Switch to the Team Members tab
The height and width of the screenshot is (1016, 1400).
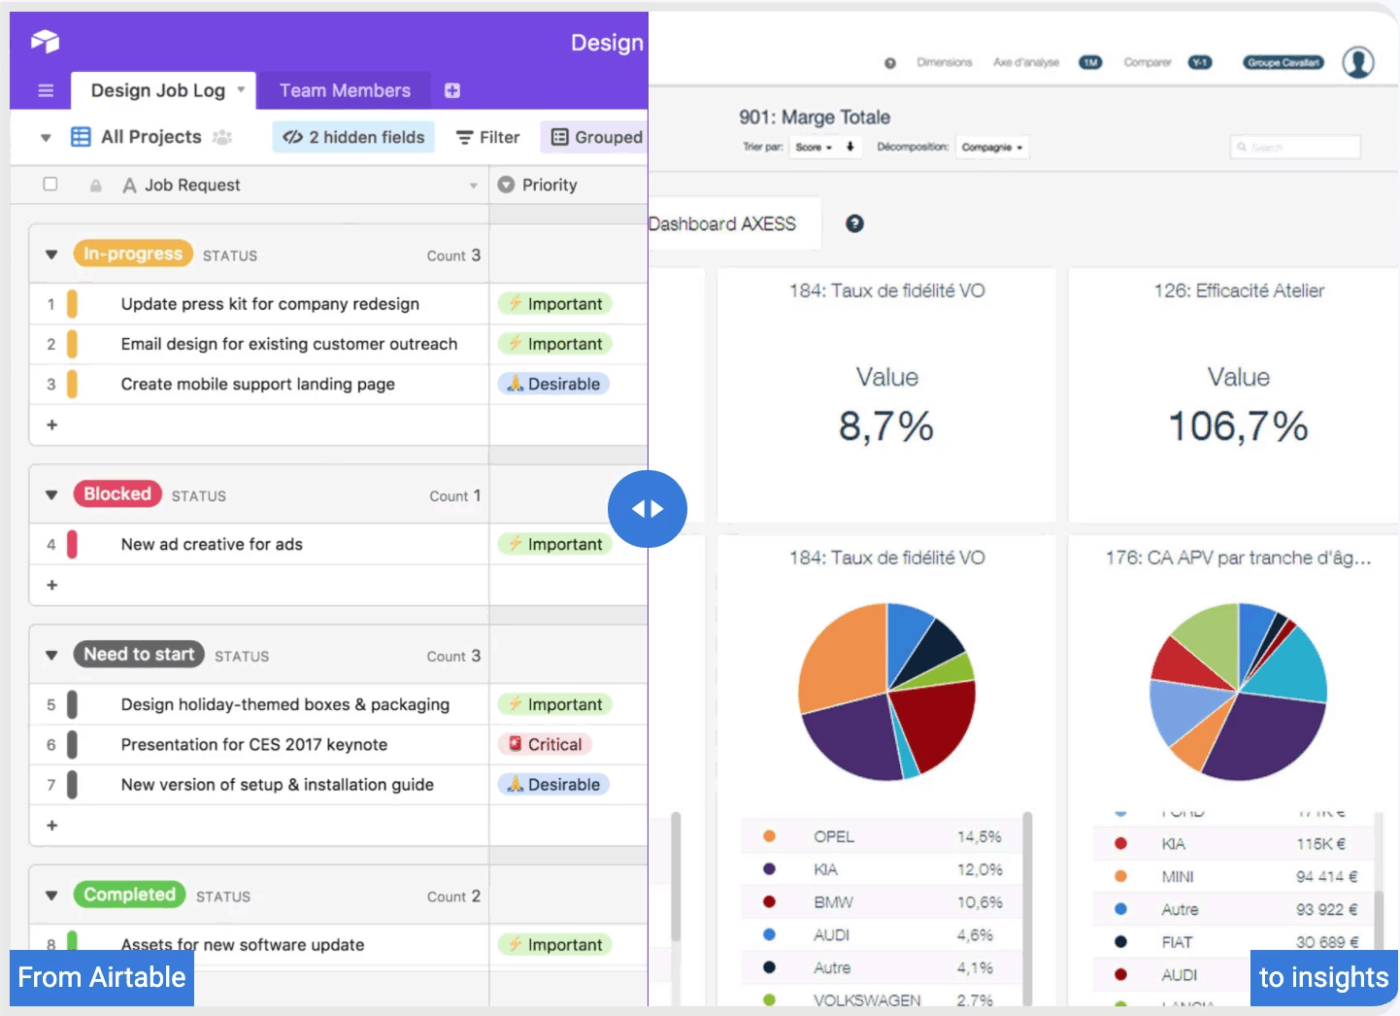coord(344,90)
